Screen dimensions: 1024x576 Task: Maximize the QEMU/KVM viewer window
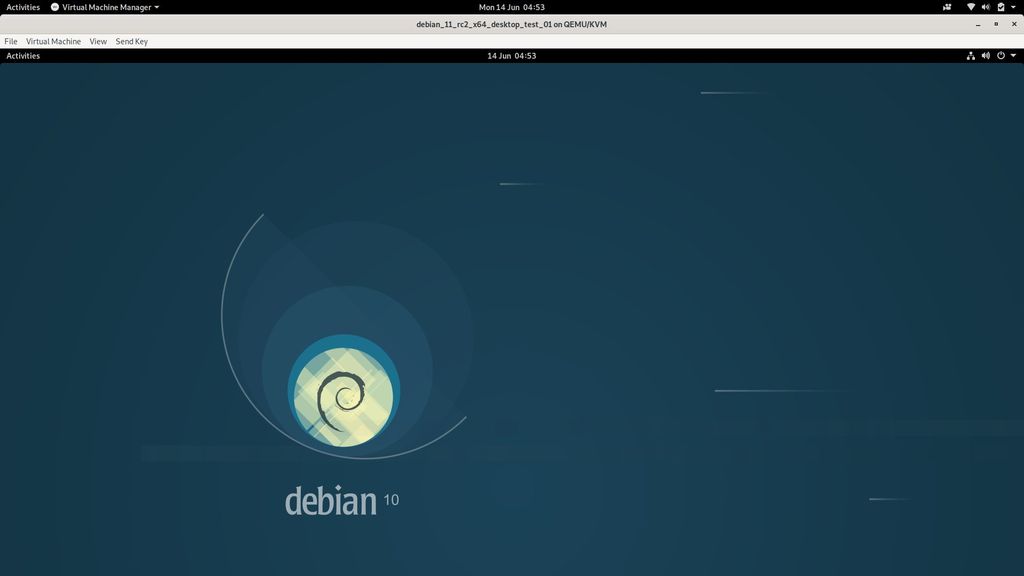tap(996, 24)
